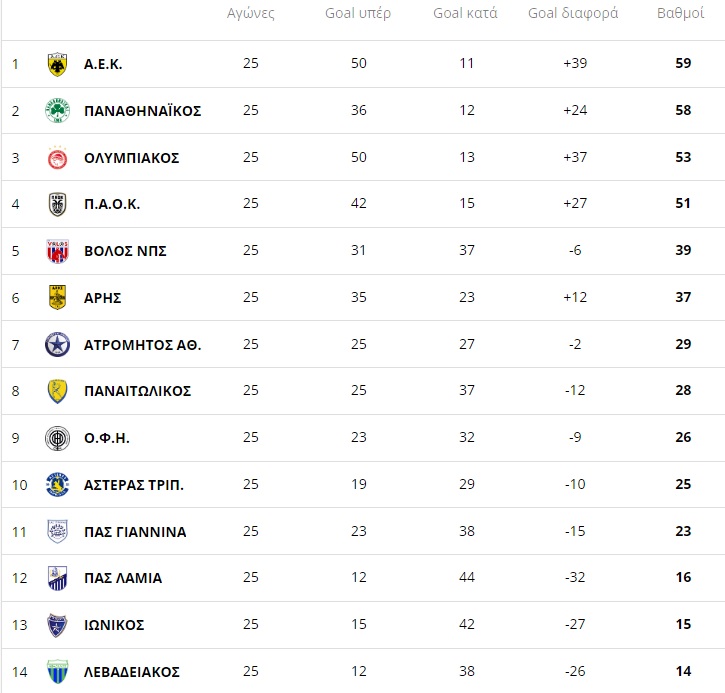Viewport: 725px width, 693px height.
Task: Click the ΠΑΣ ΛΑΜΙΑ team crest
Action: [57, 578]
